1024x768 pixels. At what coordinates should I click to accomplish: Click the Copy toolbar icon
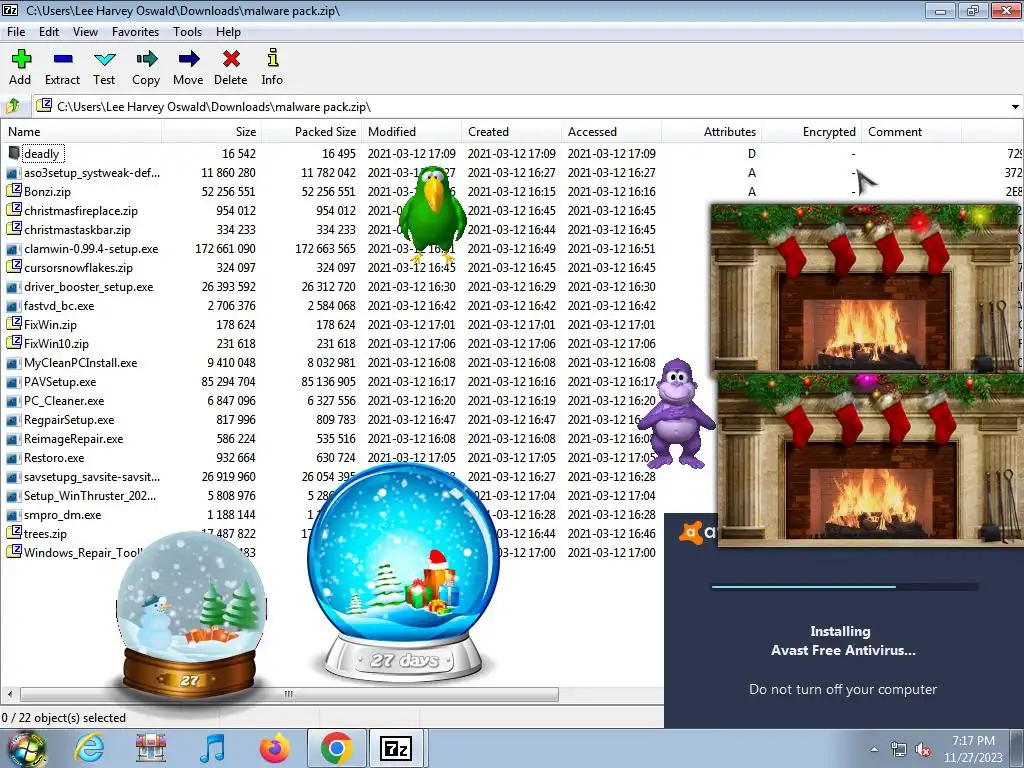[146, 59]
